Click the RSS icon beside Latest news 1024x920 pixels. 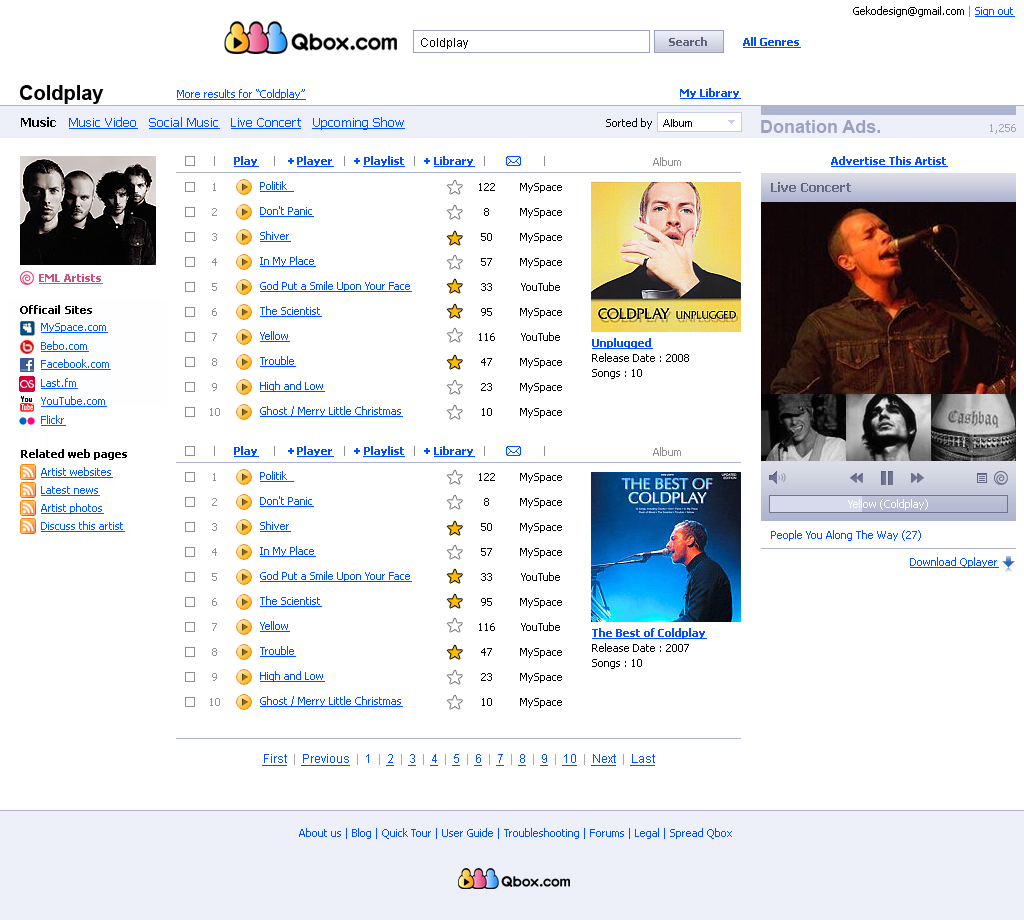(27, 490)
